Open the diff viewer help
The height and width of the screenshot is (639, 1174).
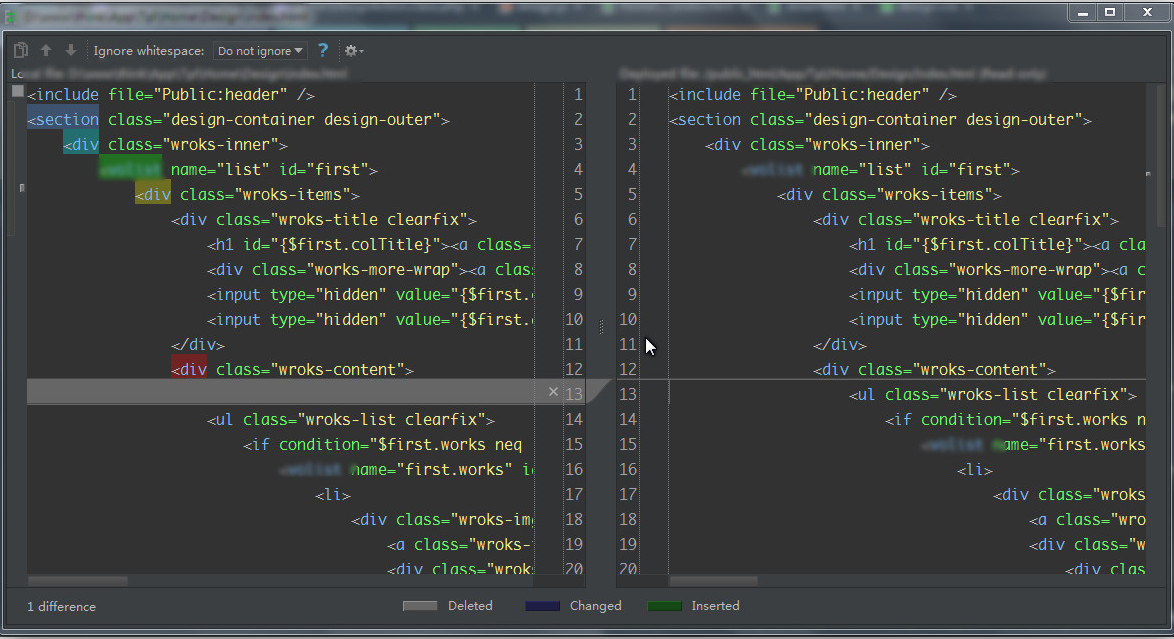(x=322, y=50)
